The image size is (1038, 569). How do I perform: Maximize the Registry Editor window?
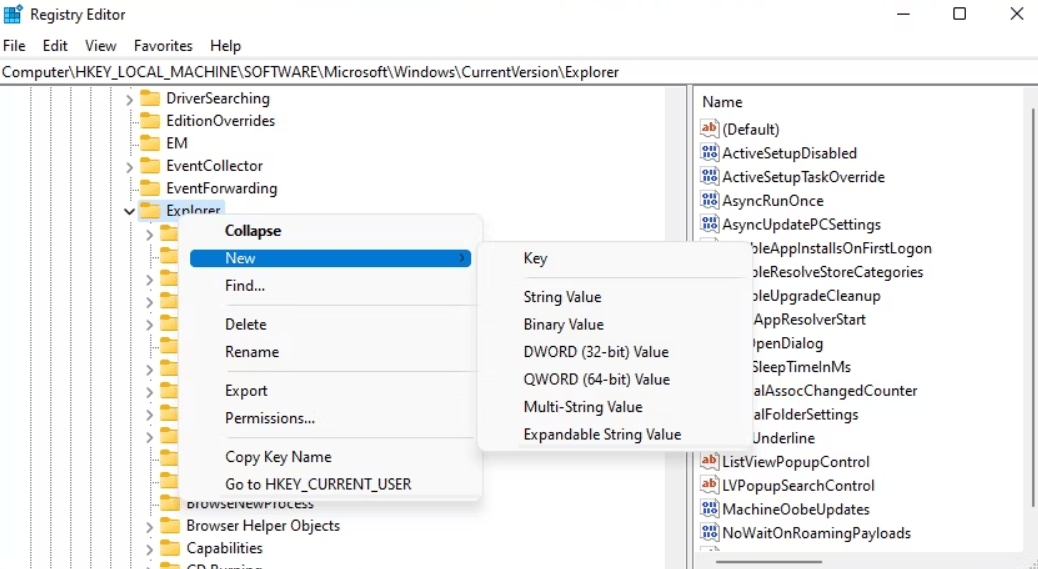pyautogui.click(x=959, y=14)
